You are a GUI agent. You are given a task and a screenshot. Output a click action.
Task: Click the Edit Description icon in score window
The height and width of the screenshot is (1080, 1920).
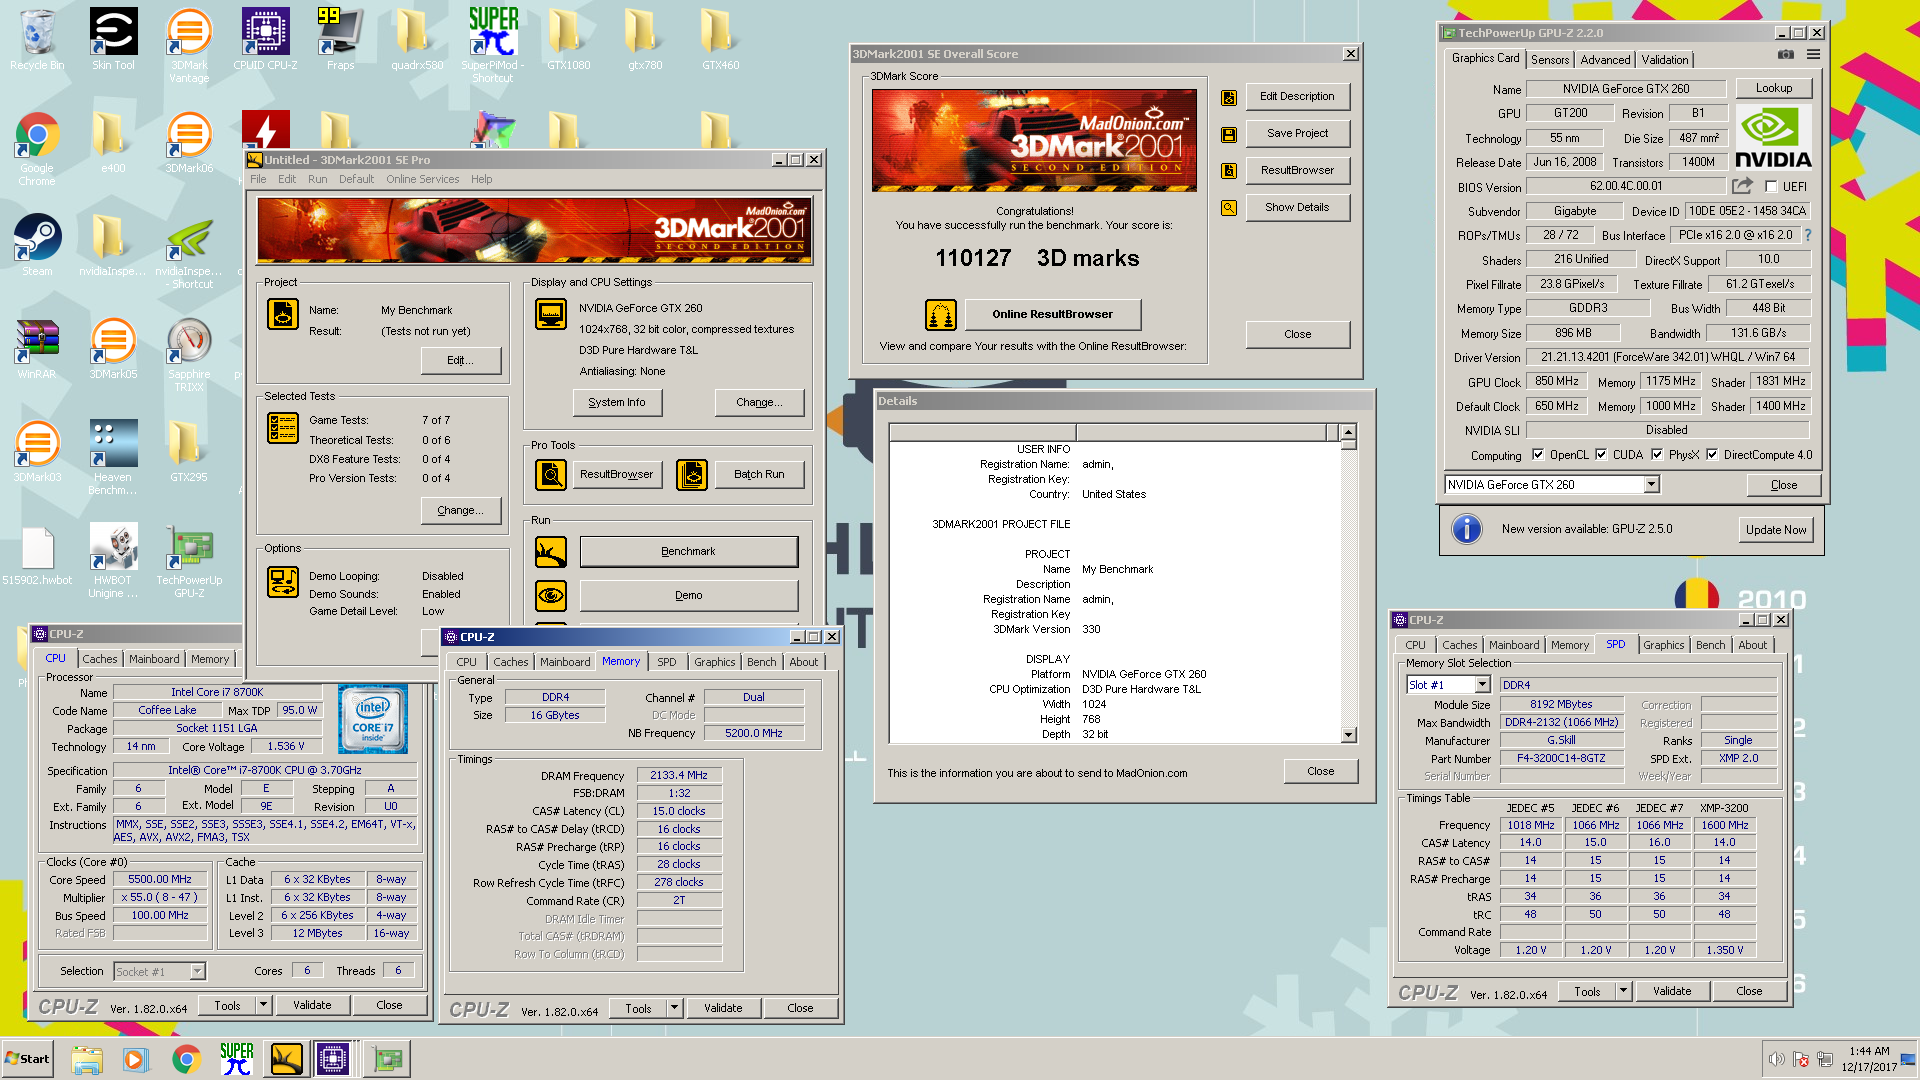point(1229,97)
